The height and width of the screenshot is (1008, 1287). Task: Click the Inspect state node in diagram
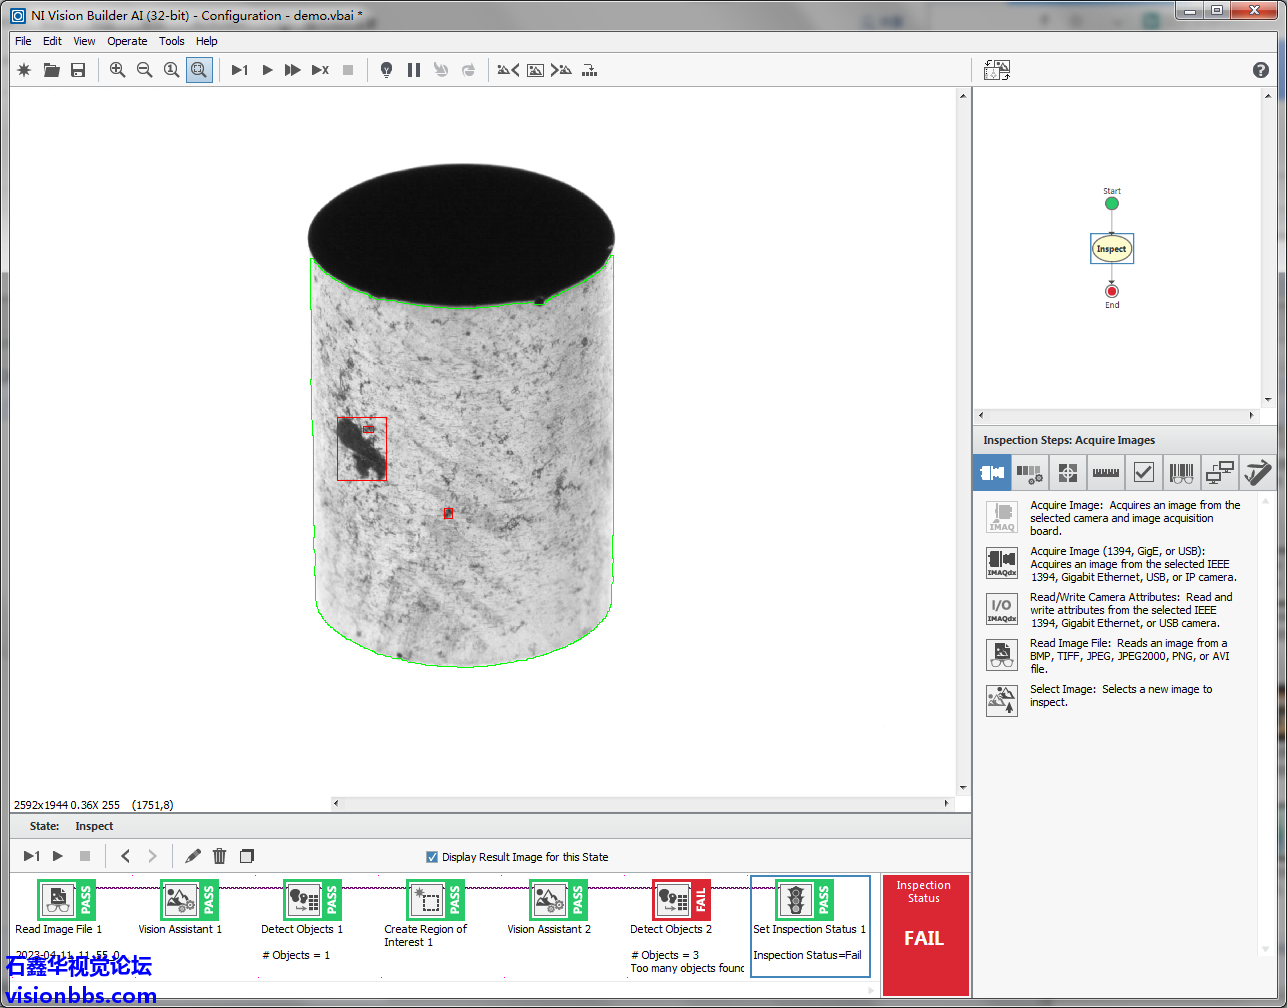pyautogui.click(x=1111, y=249)
